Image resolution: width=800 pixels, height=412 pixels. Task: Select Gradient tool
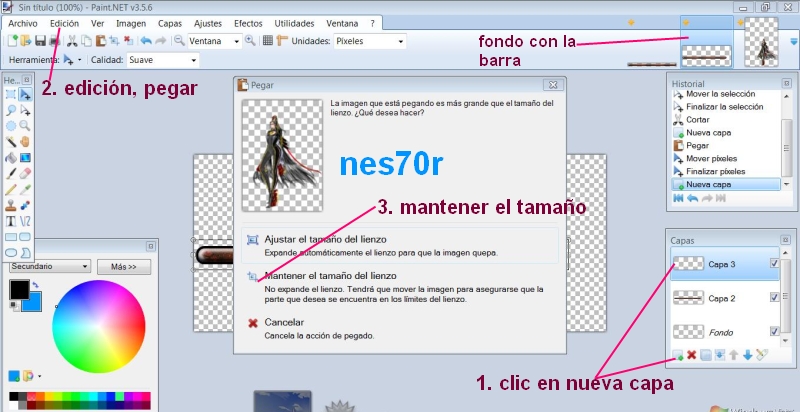pos(25,158)
